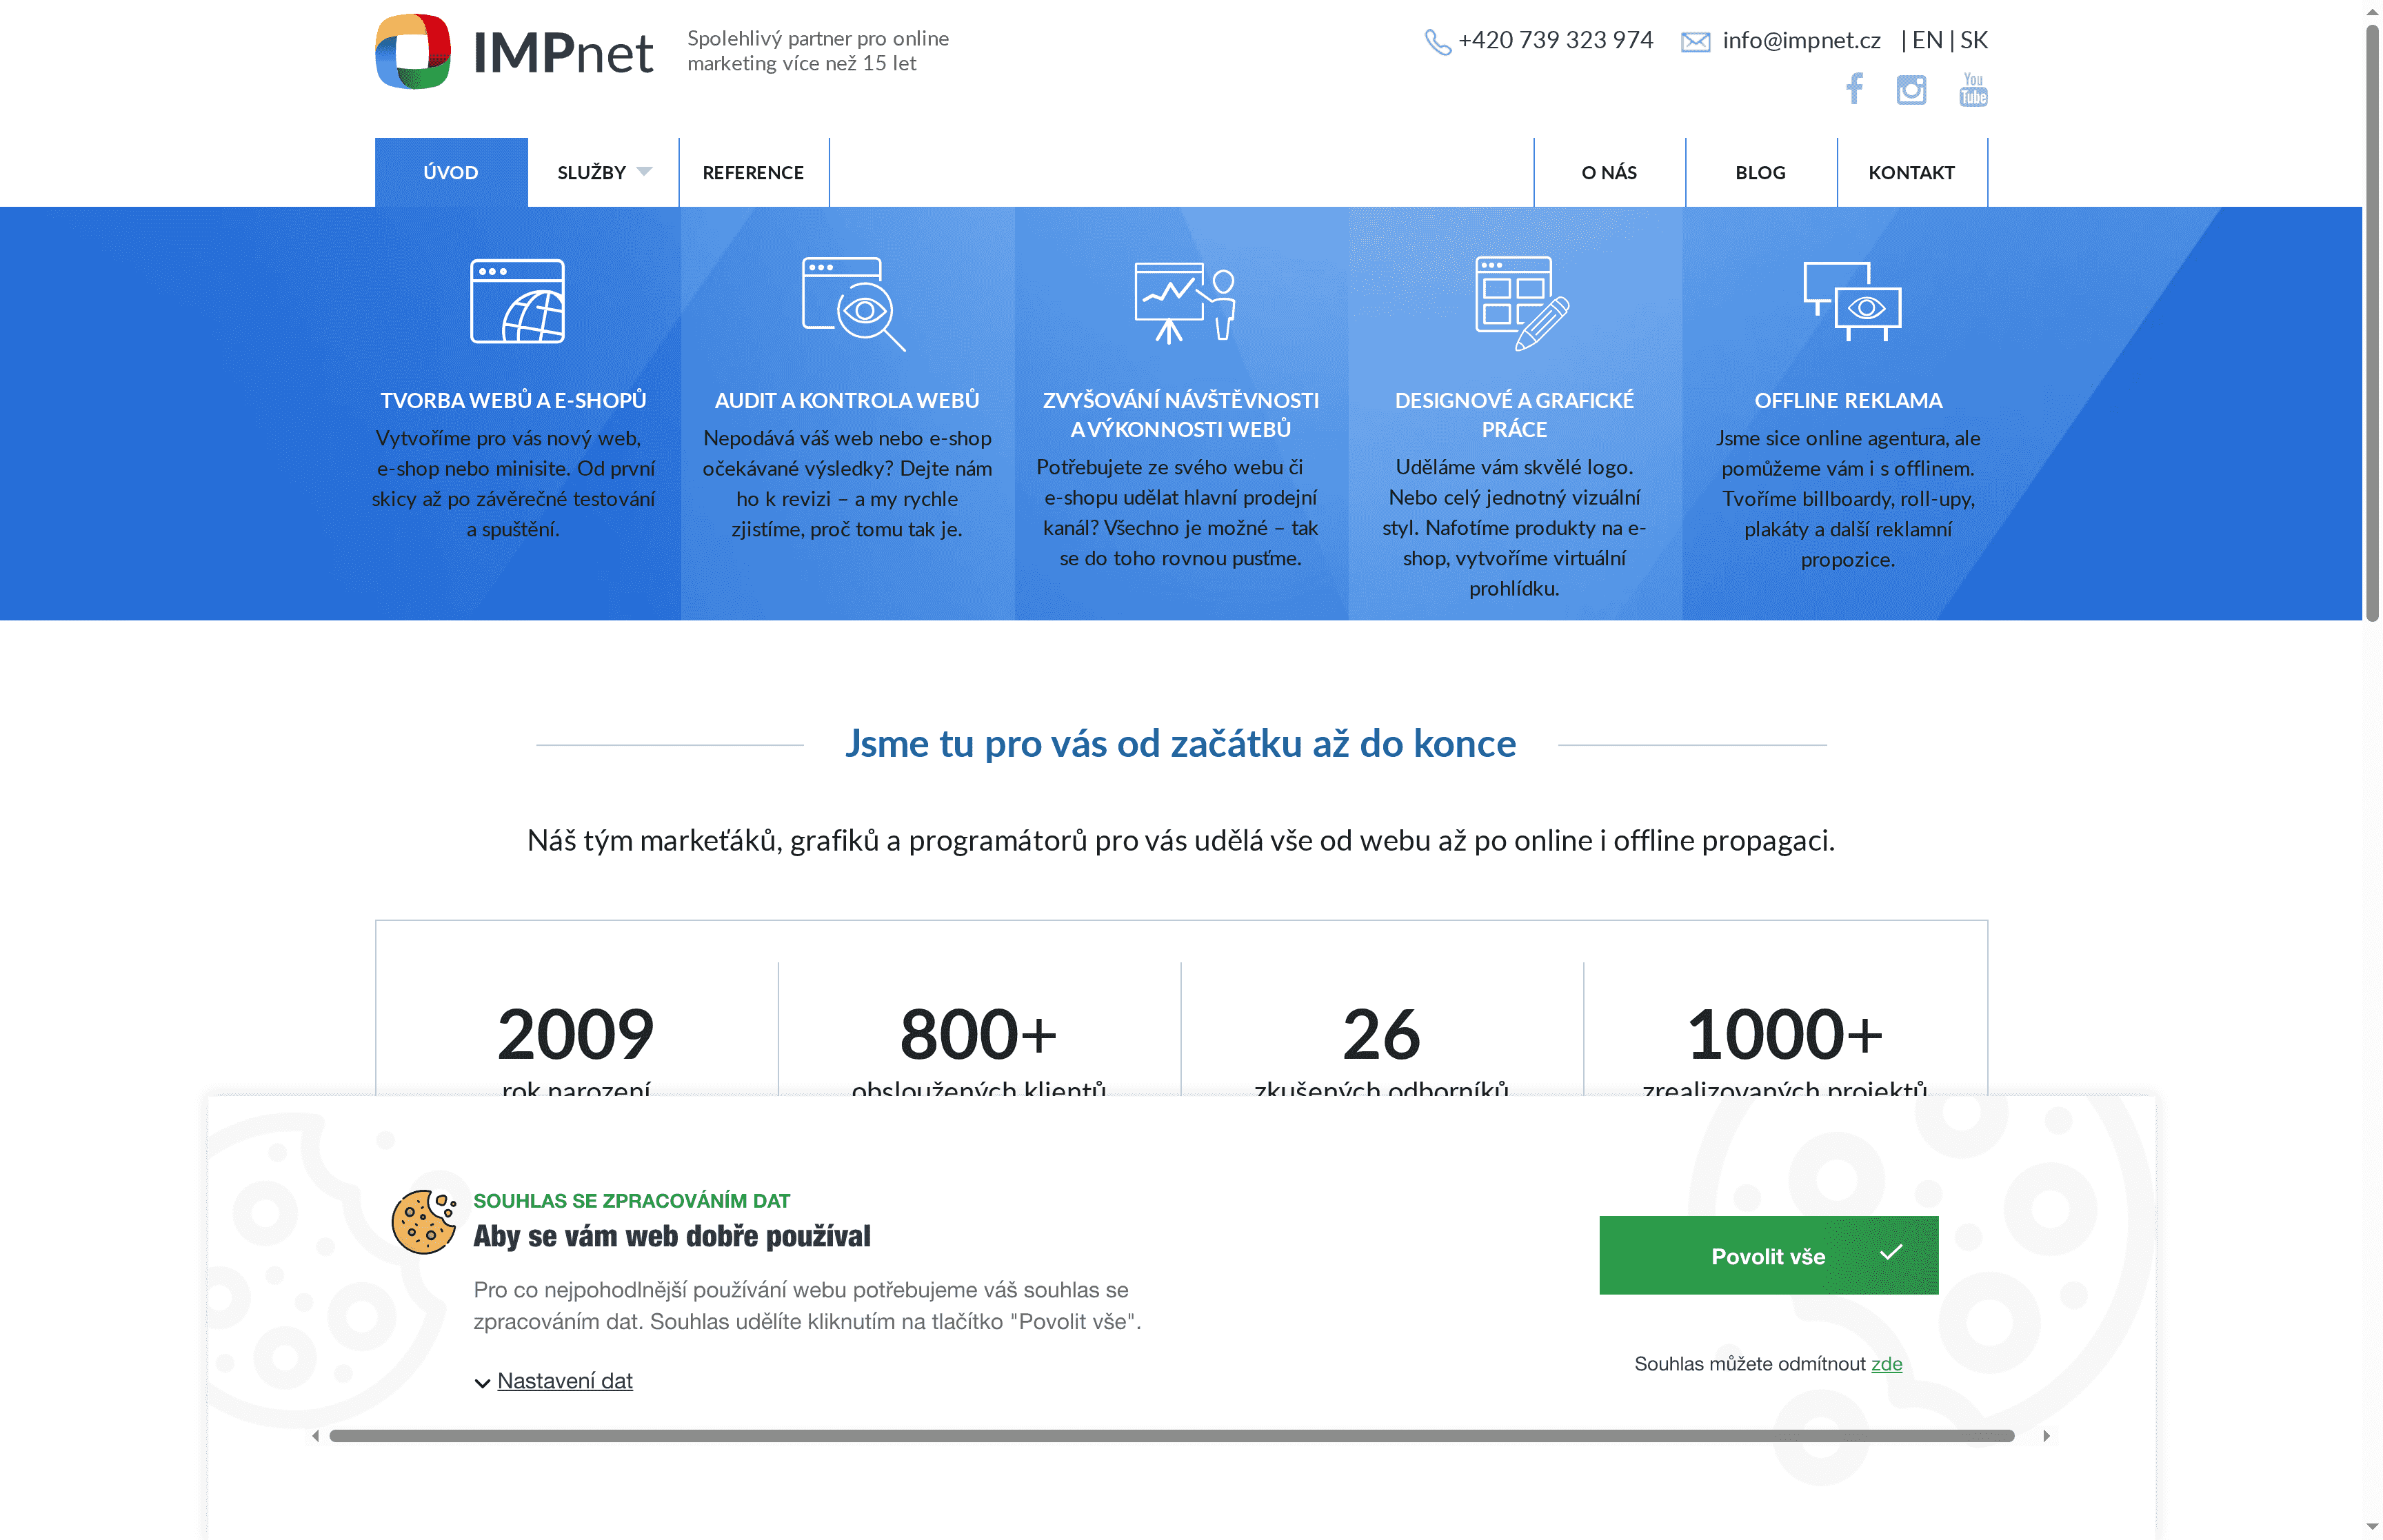Open the KONTAKT menu item

(x=1911, y=172)
